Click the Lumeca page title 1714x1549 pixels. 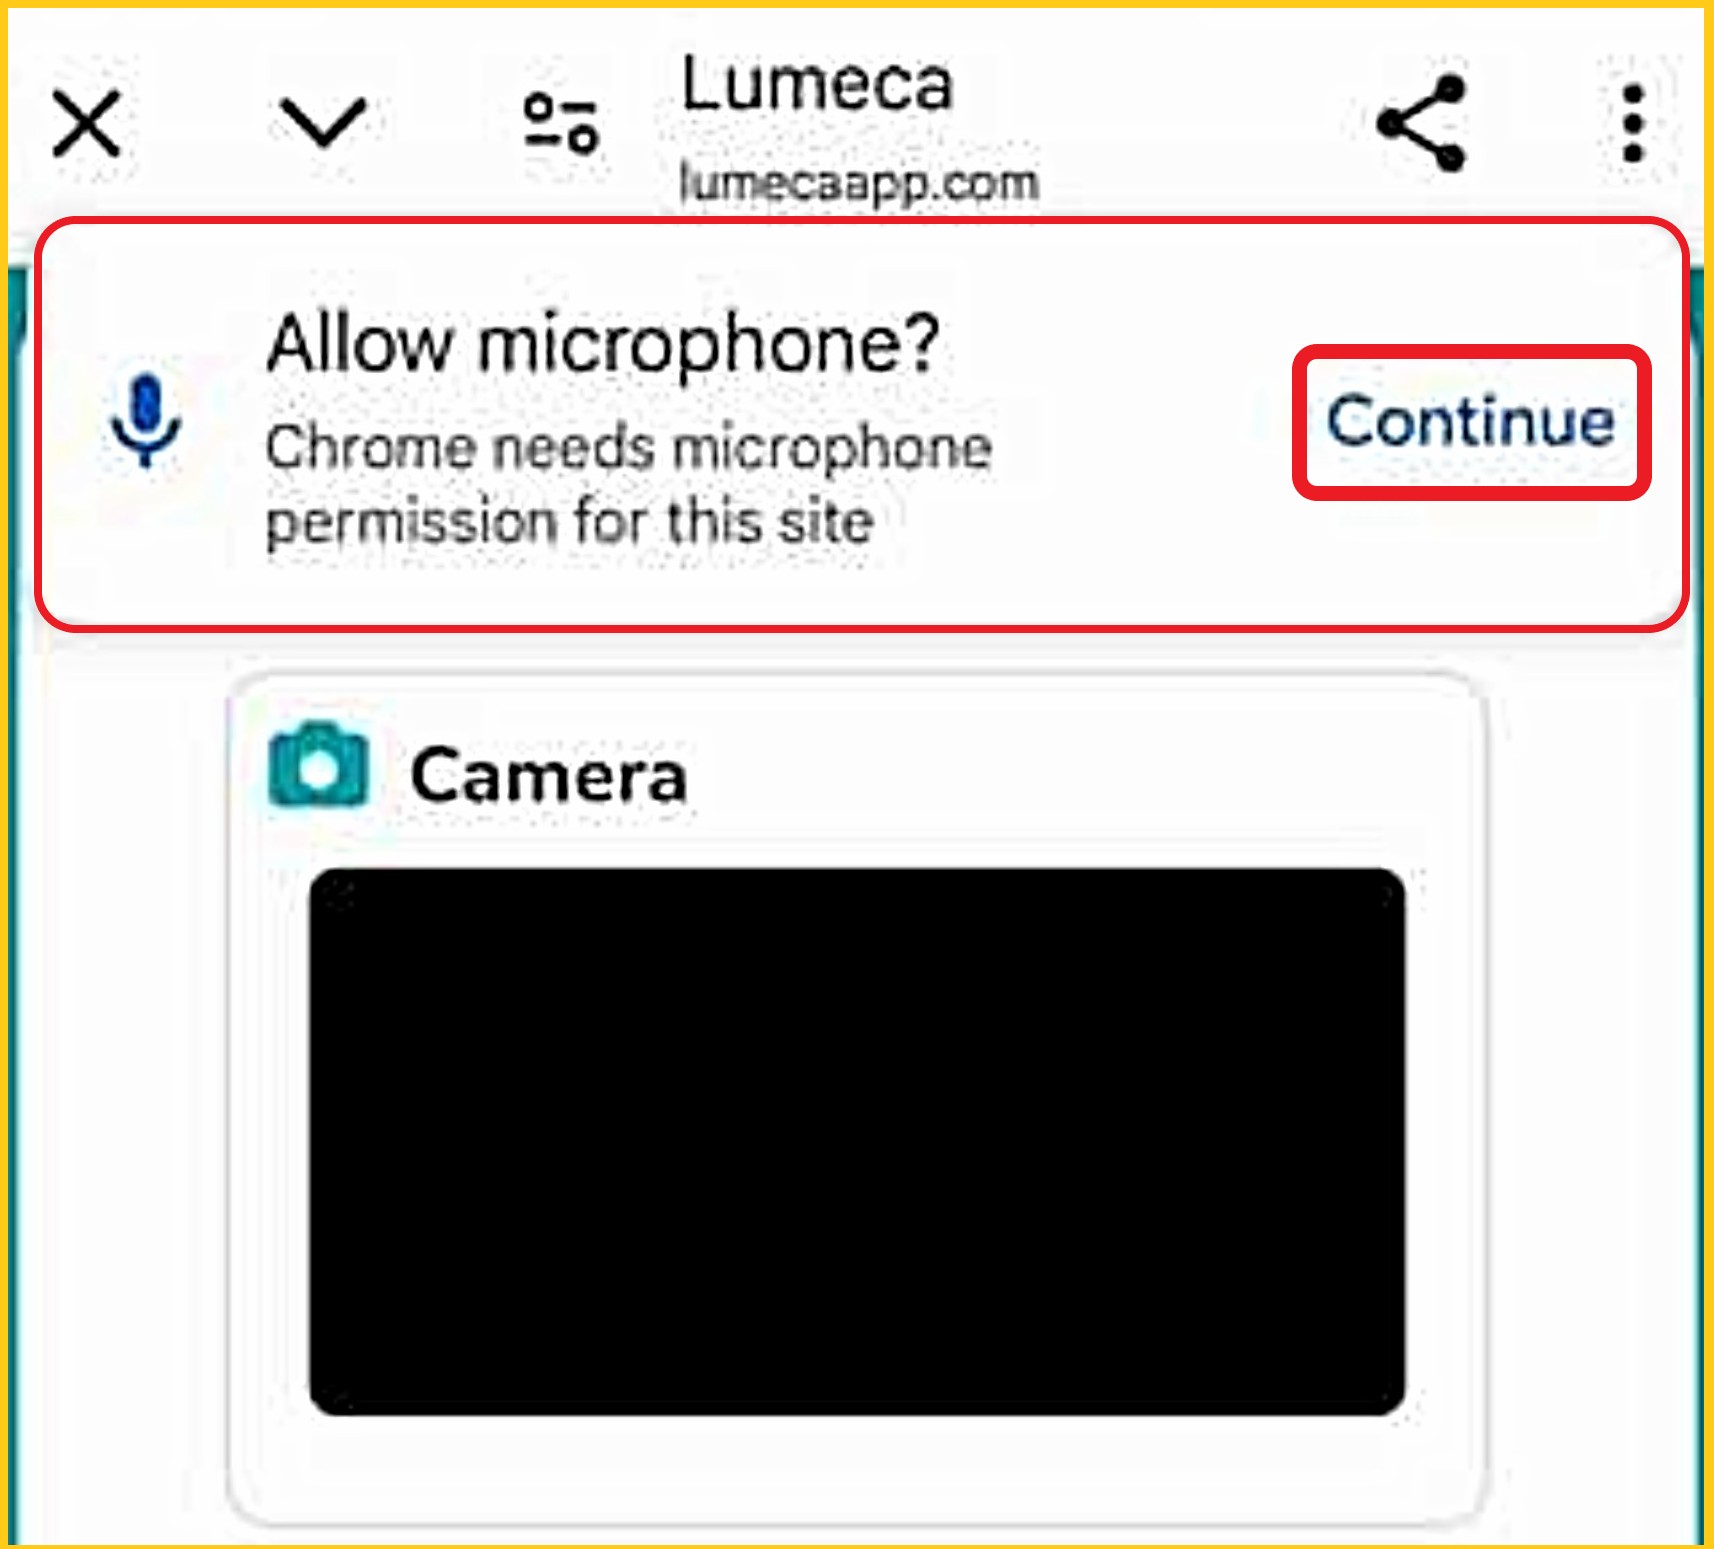816,83
